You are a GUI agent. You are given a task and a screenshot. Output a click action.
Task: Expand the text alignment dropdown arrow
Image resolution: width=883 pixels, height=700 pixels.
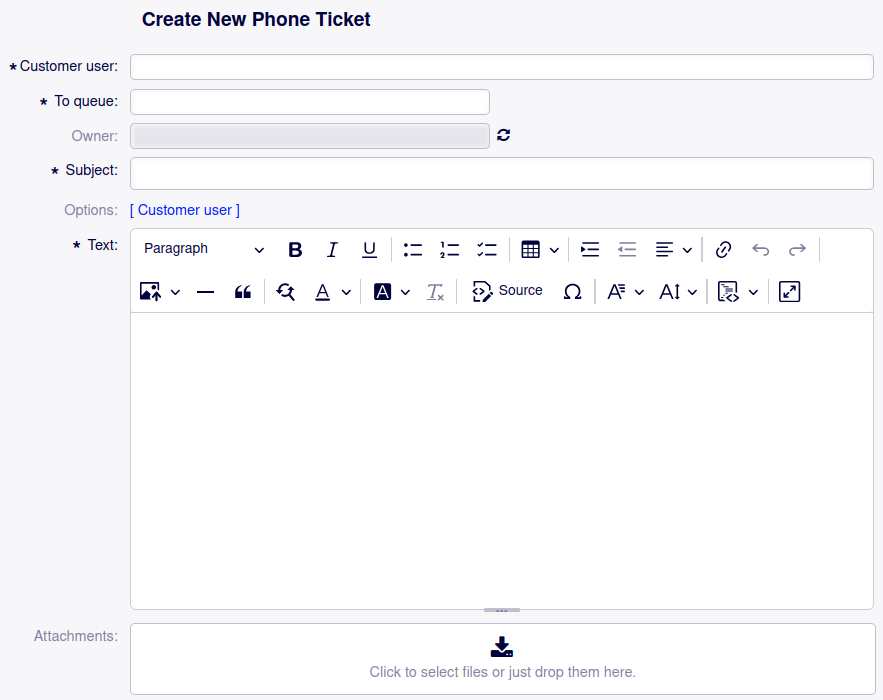687,250
